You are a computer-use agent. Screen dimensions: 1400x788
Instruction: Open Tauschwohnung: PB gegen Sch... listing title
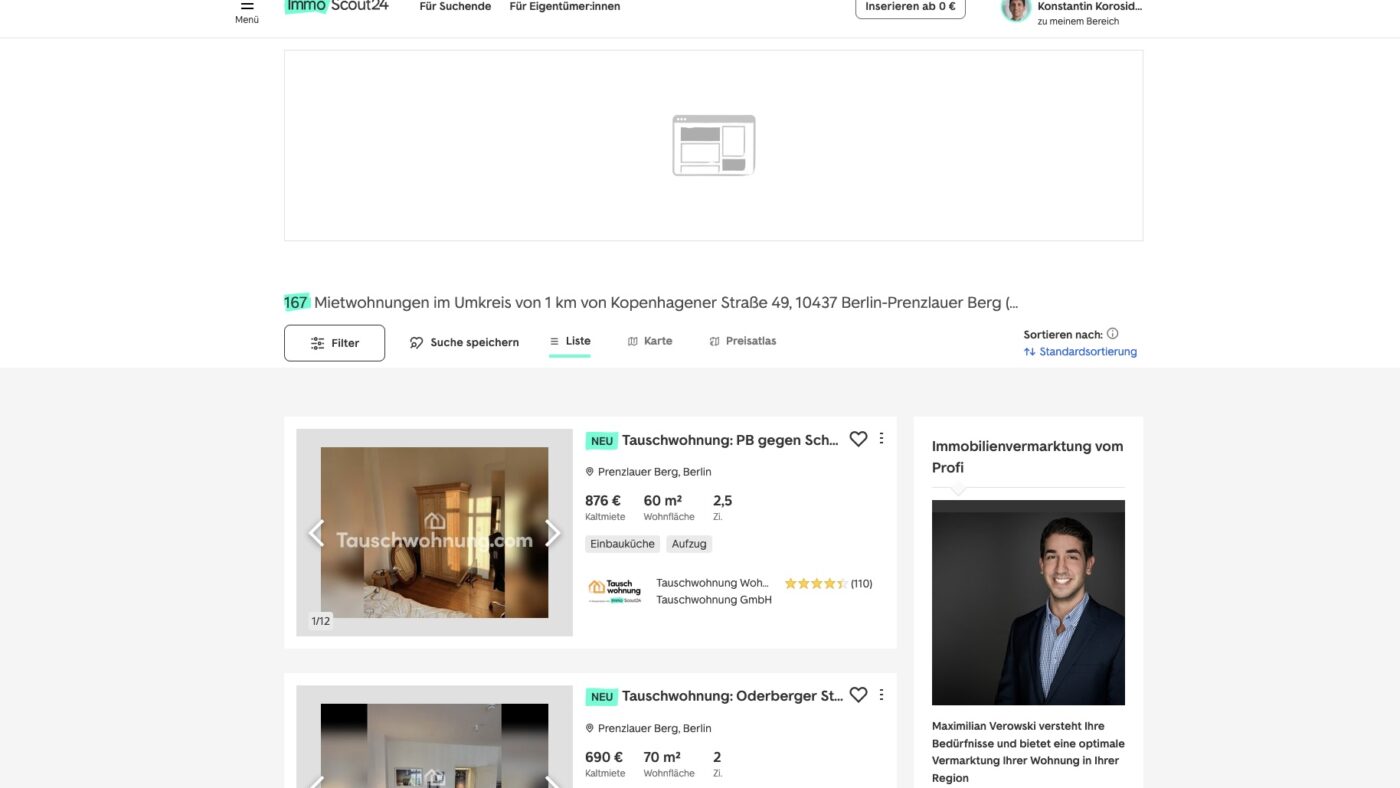click(x=730, y=440)
